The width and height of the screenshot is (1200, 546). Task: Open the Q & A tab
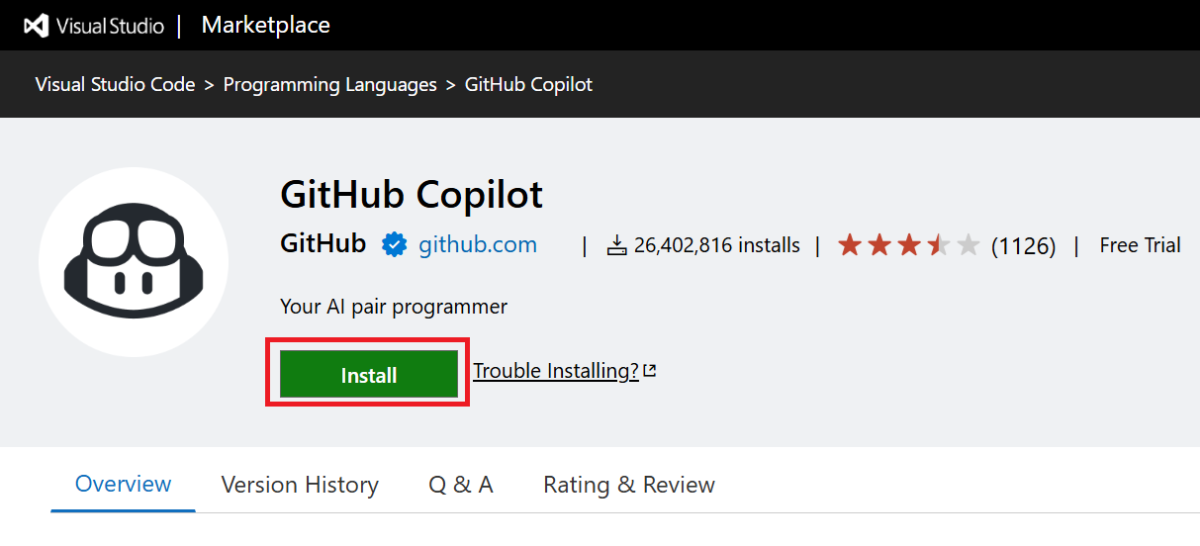461,485
